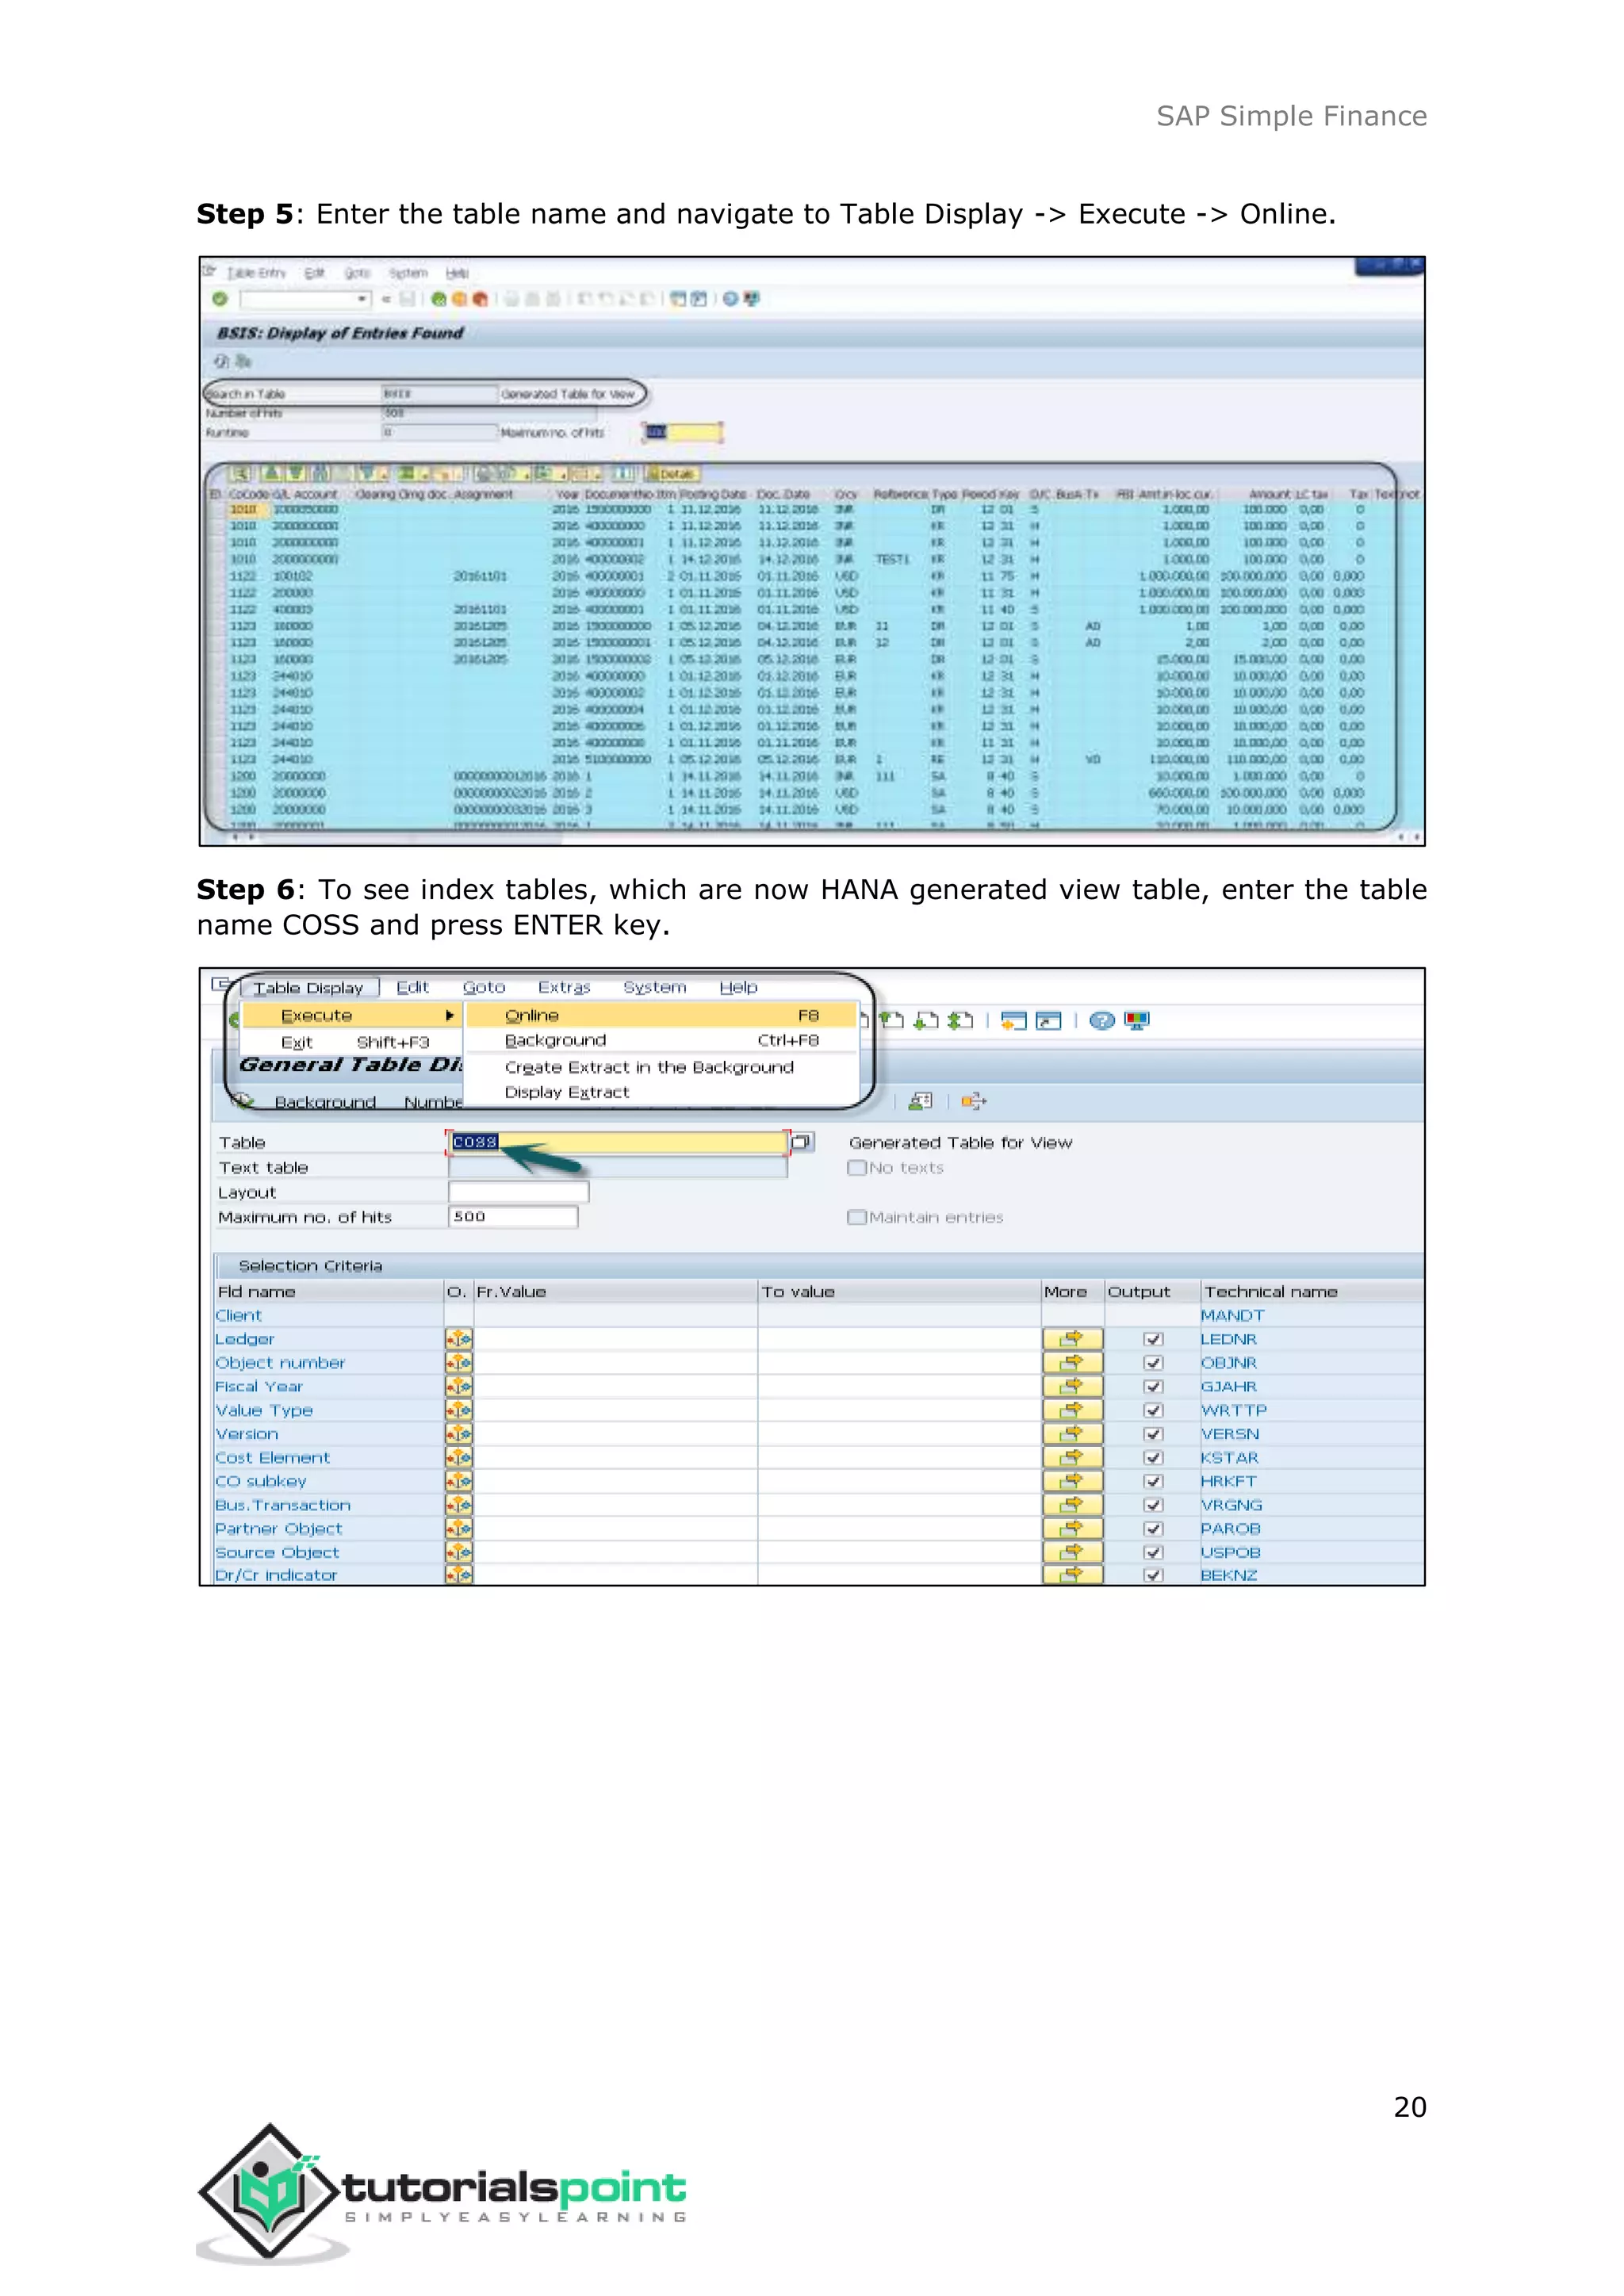Tick the No texts checkbox

pos(856,1168)
